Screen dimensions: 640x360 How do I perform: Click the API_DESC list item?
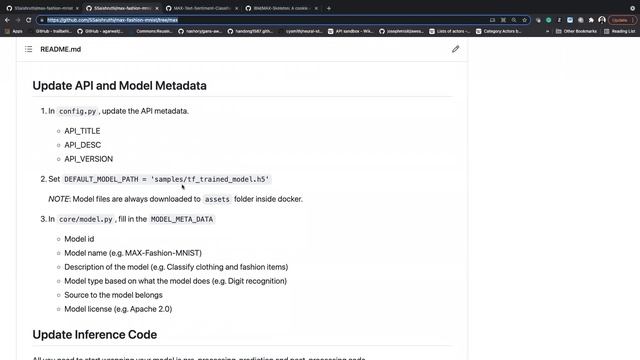coord(82,145)
